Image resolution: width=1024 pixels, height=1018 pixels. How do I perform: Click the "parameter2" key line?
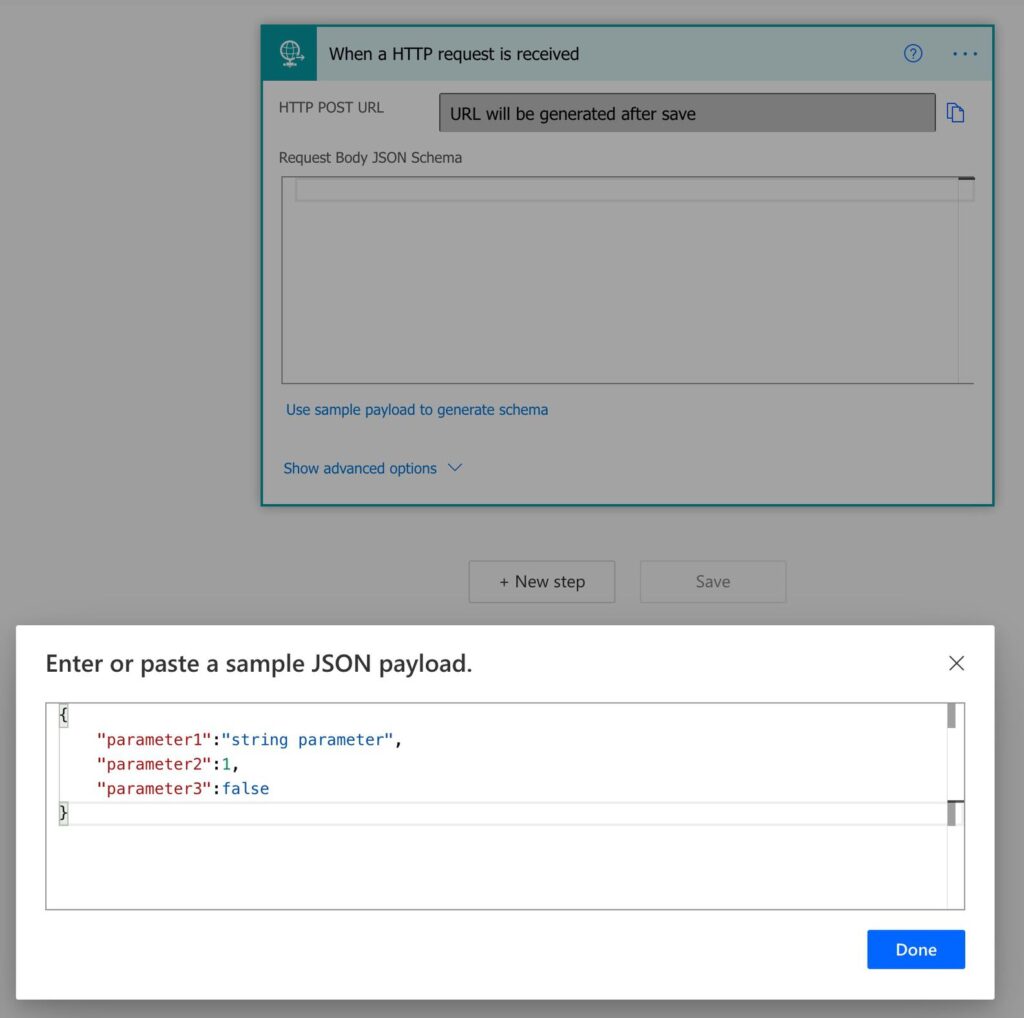click(x=154, y=763)
